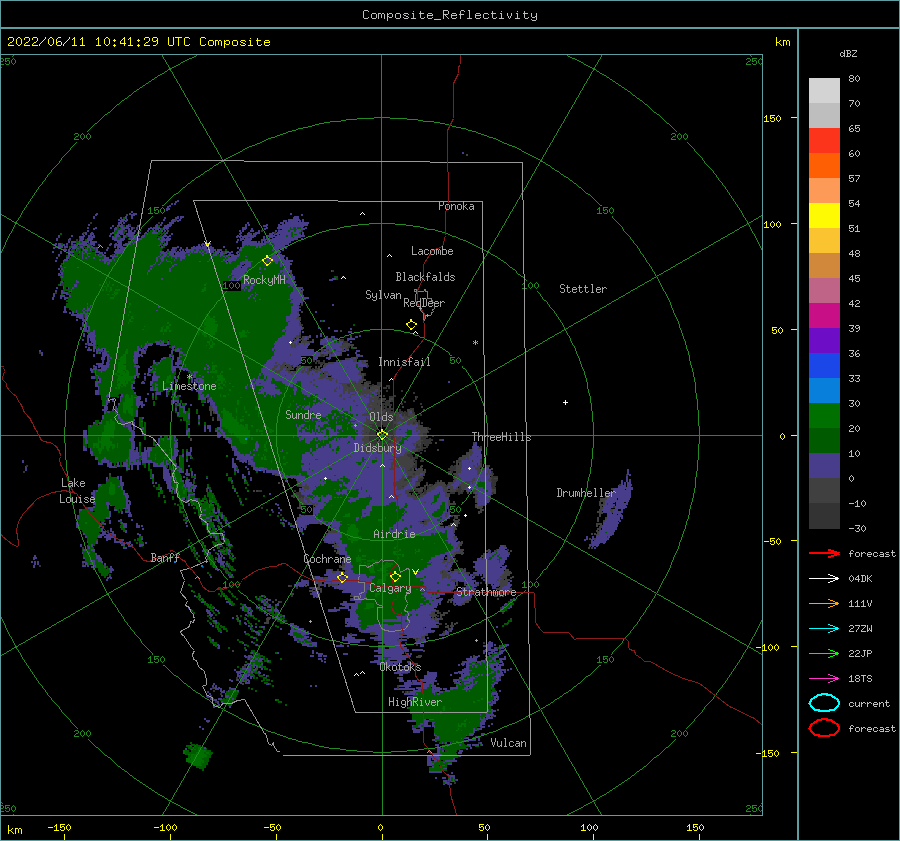
Task: Pick the dark gray swatch above -30 dBZ
Action: (824, 515)
